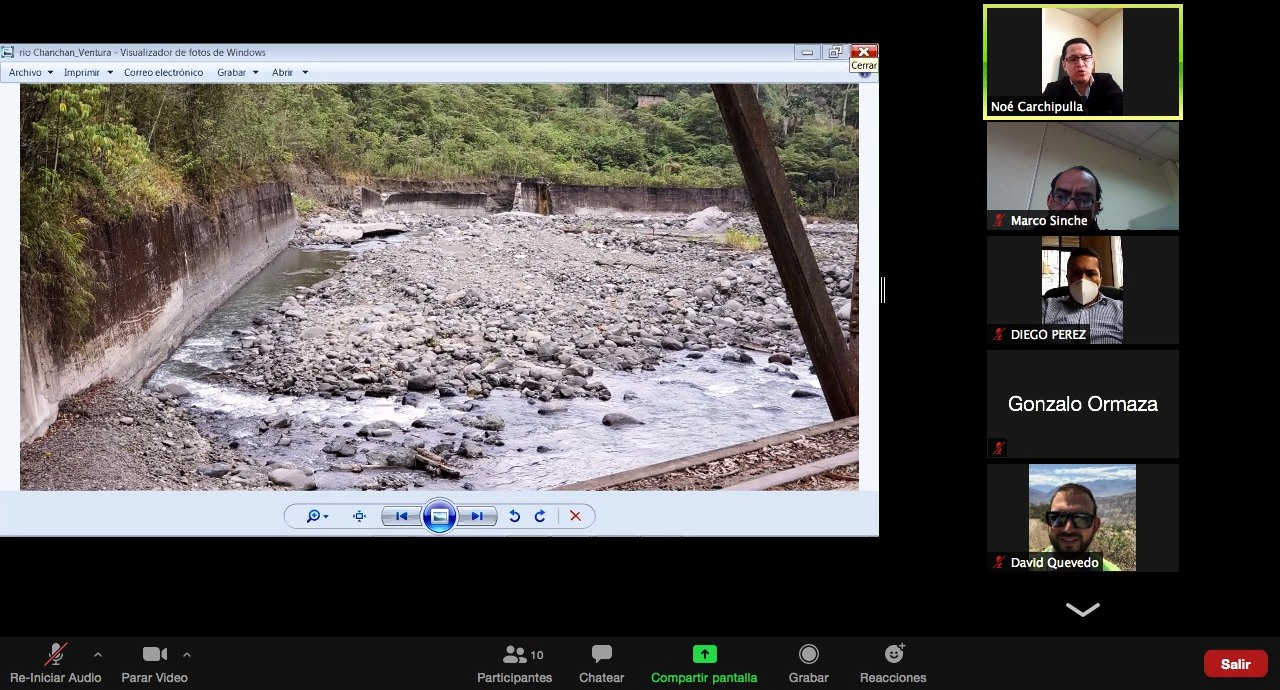Rotate the photo clockwise
This screenshot has height=690, width=1280.
[540, 516]
